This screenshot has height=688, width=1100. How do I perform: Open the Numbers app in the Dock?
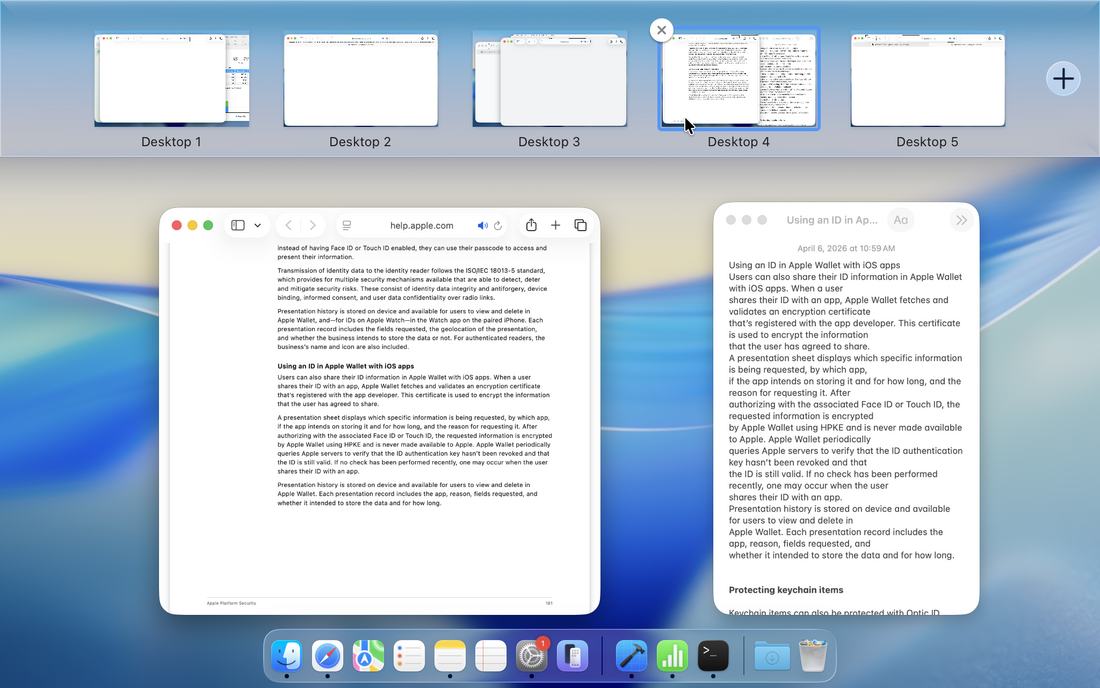click(x=672, y=656)
